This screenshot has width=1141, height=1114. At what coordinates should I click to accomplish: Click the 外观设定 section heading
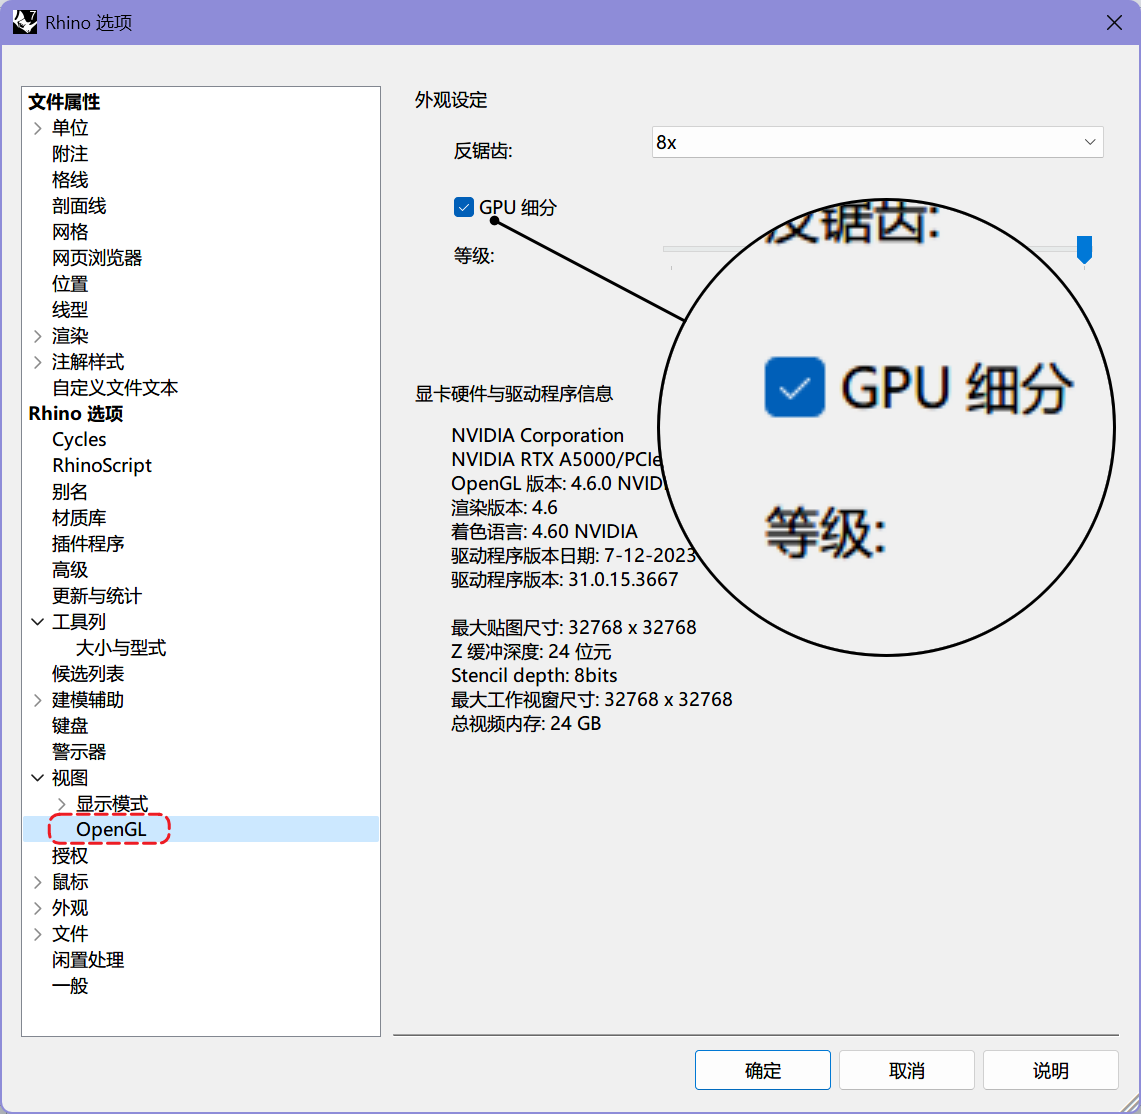pos(451,100)
